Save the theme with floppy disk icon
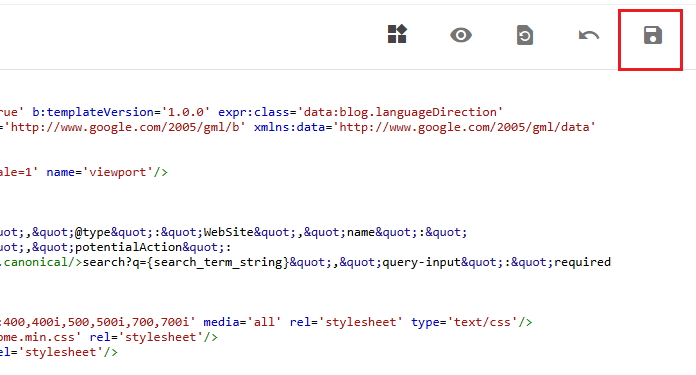Viewport: 696px width, 375px height. point(652,35)
